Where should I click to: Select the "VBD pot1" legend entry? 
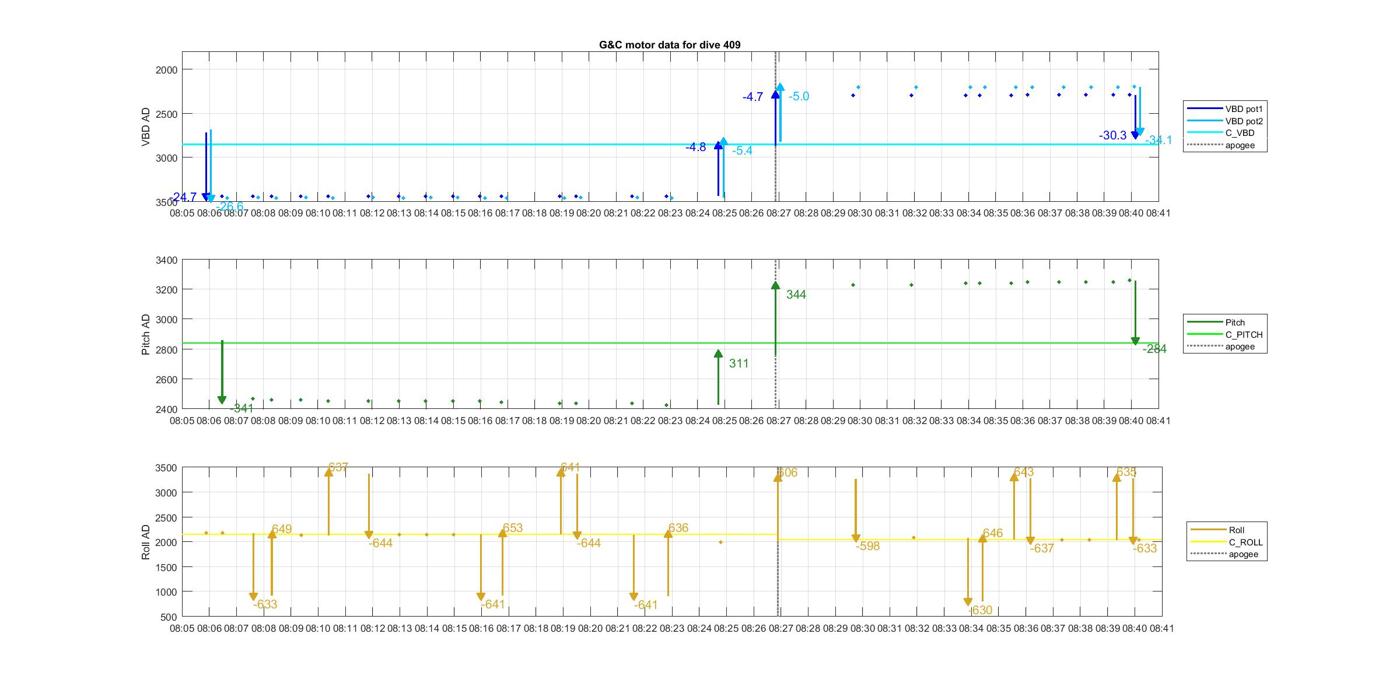point(1246,108)
